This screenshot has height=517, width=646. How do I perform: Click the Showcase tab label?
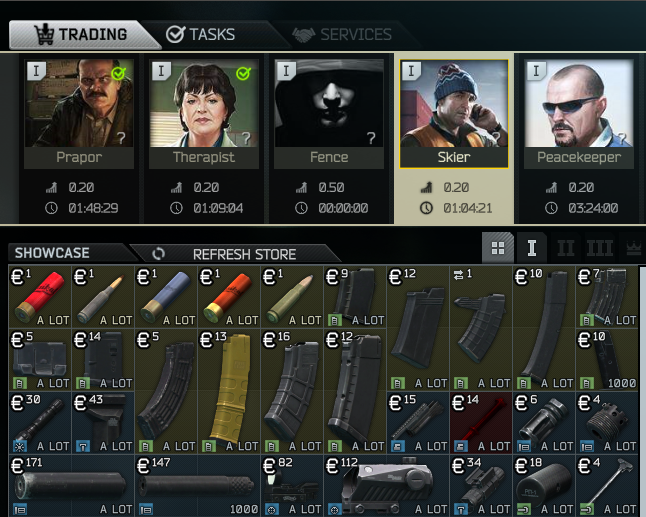(x=52, y=253)
